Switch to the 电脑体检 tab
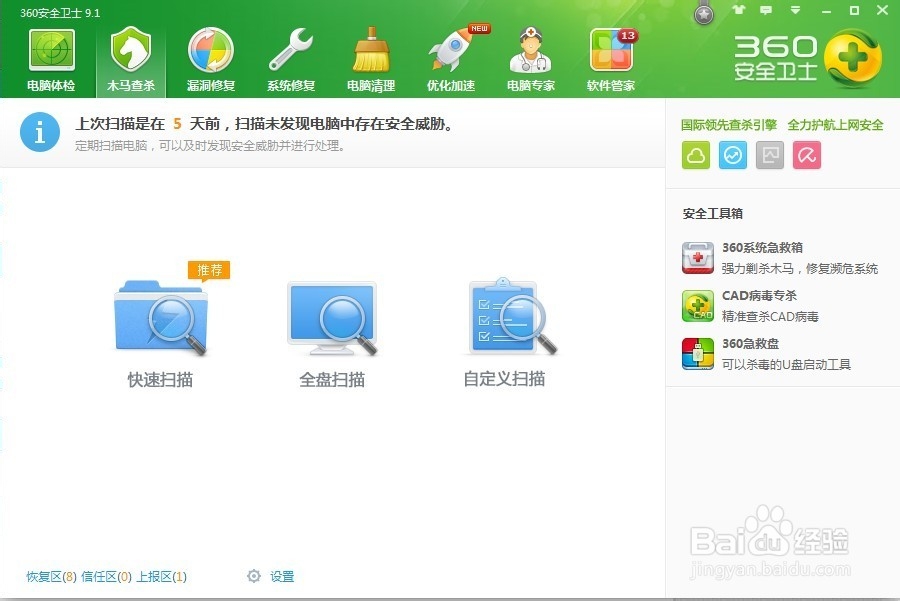Screen dimensions: 900x601 pyautogui.click(x=51, y=55)
